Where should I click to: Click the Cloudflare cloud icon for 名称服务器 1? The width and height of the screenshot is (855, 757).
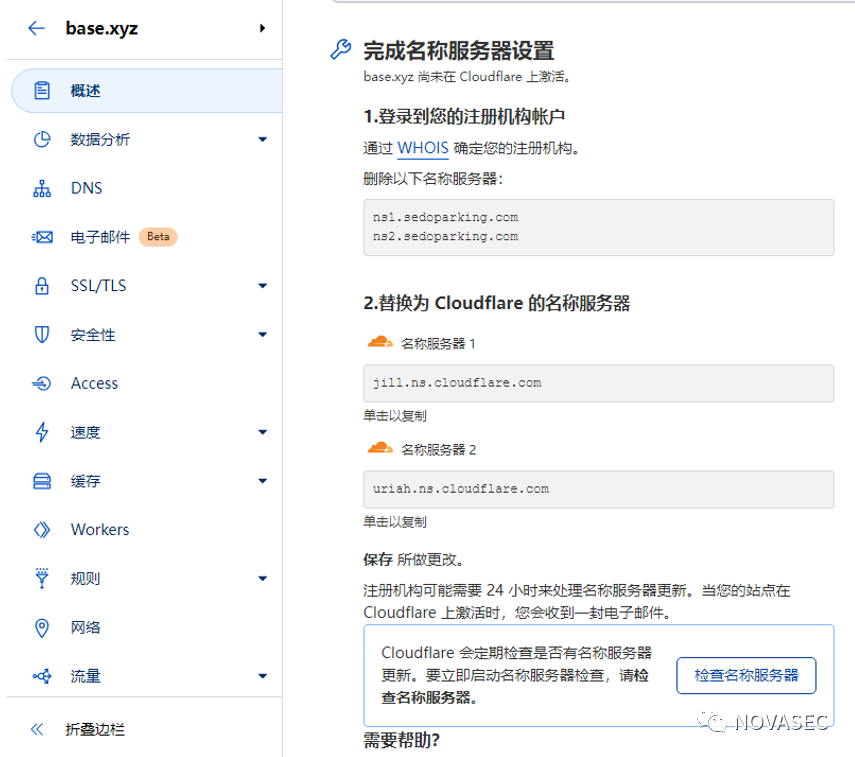380,343
